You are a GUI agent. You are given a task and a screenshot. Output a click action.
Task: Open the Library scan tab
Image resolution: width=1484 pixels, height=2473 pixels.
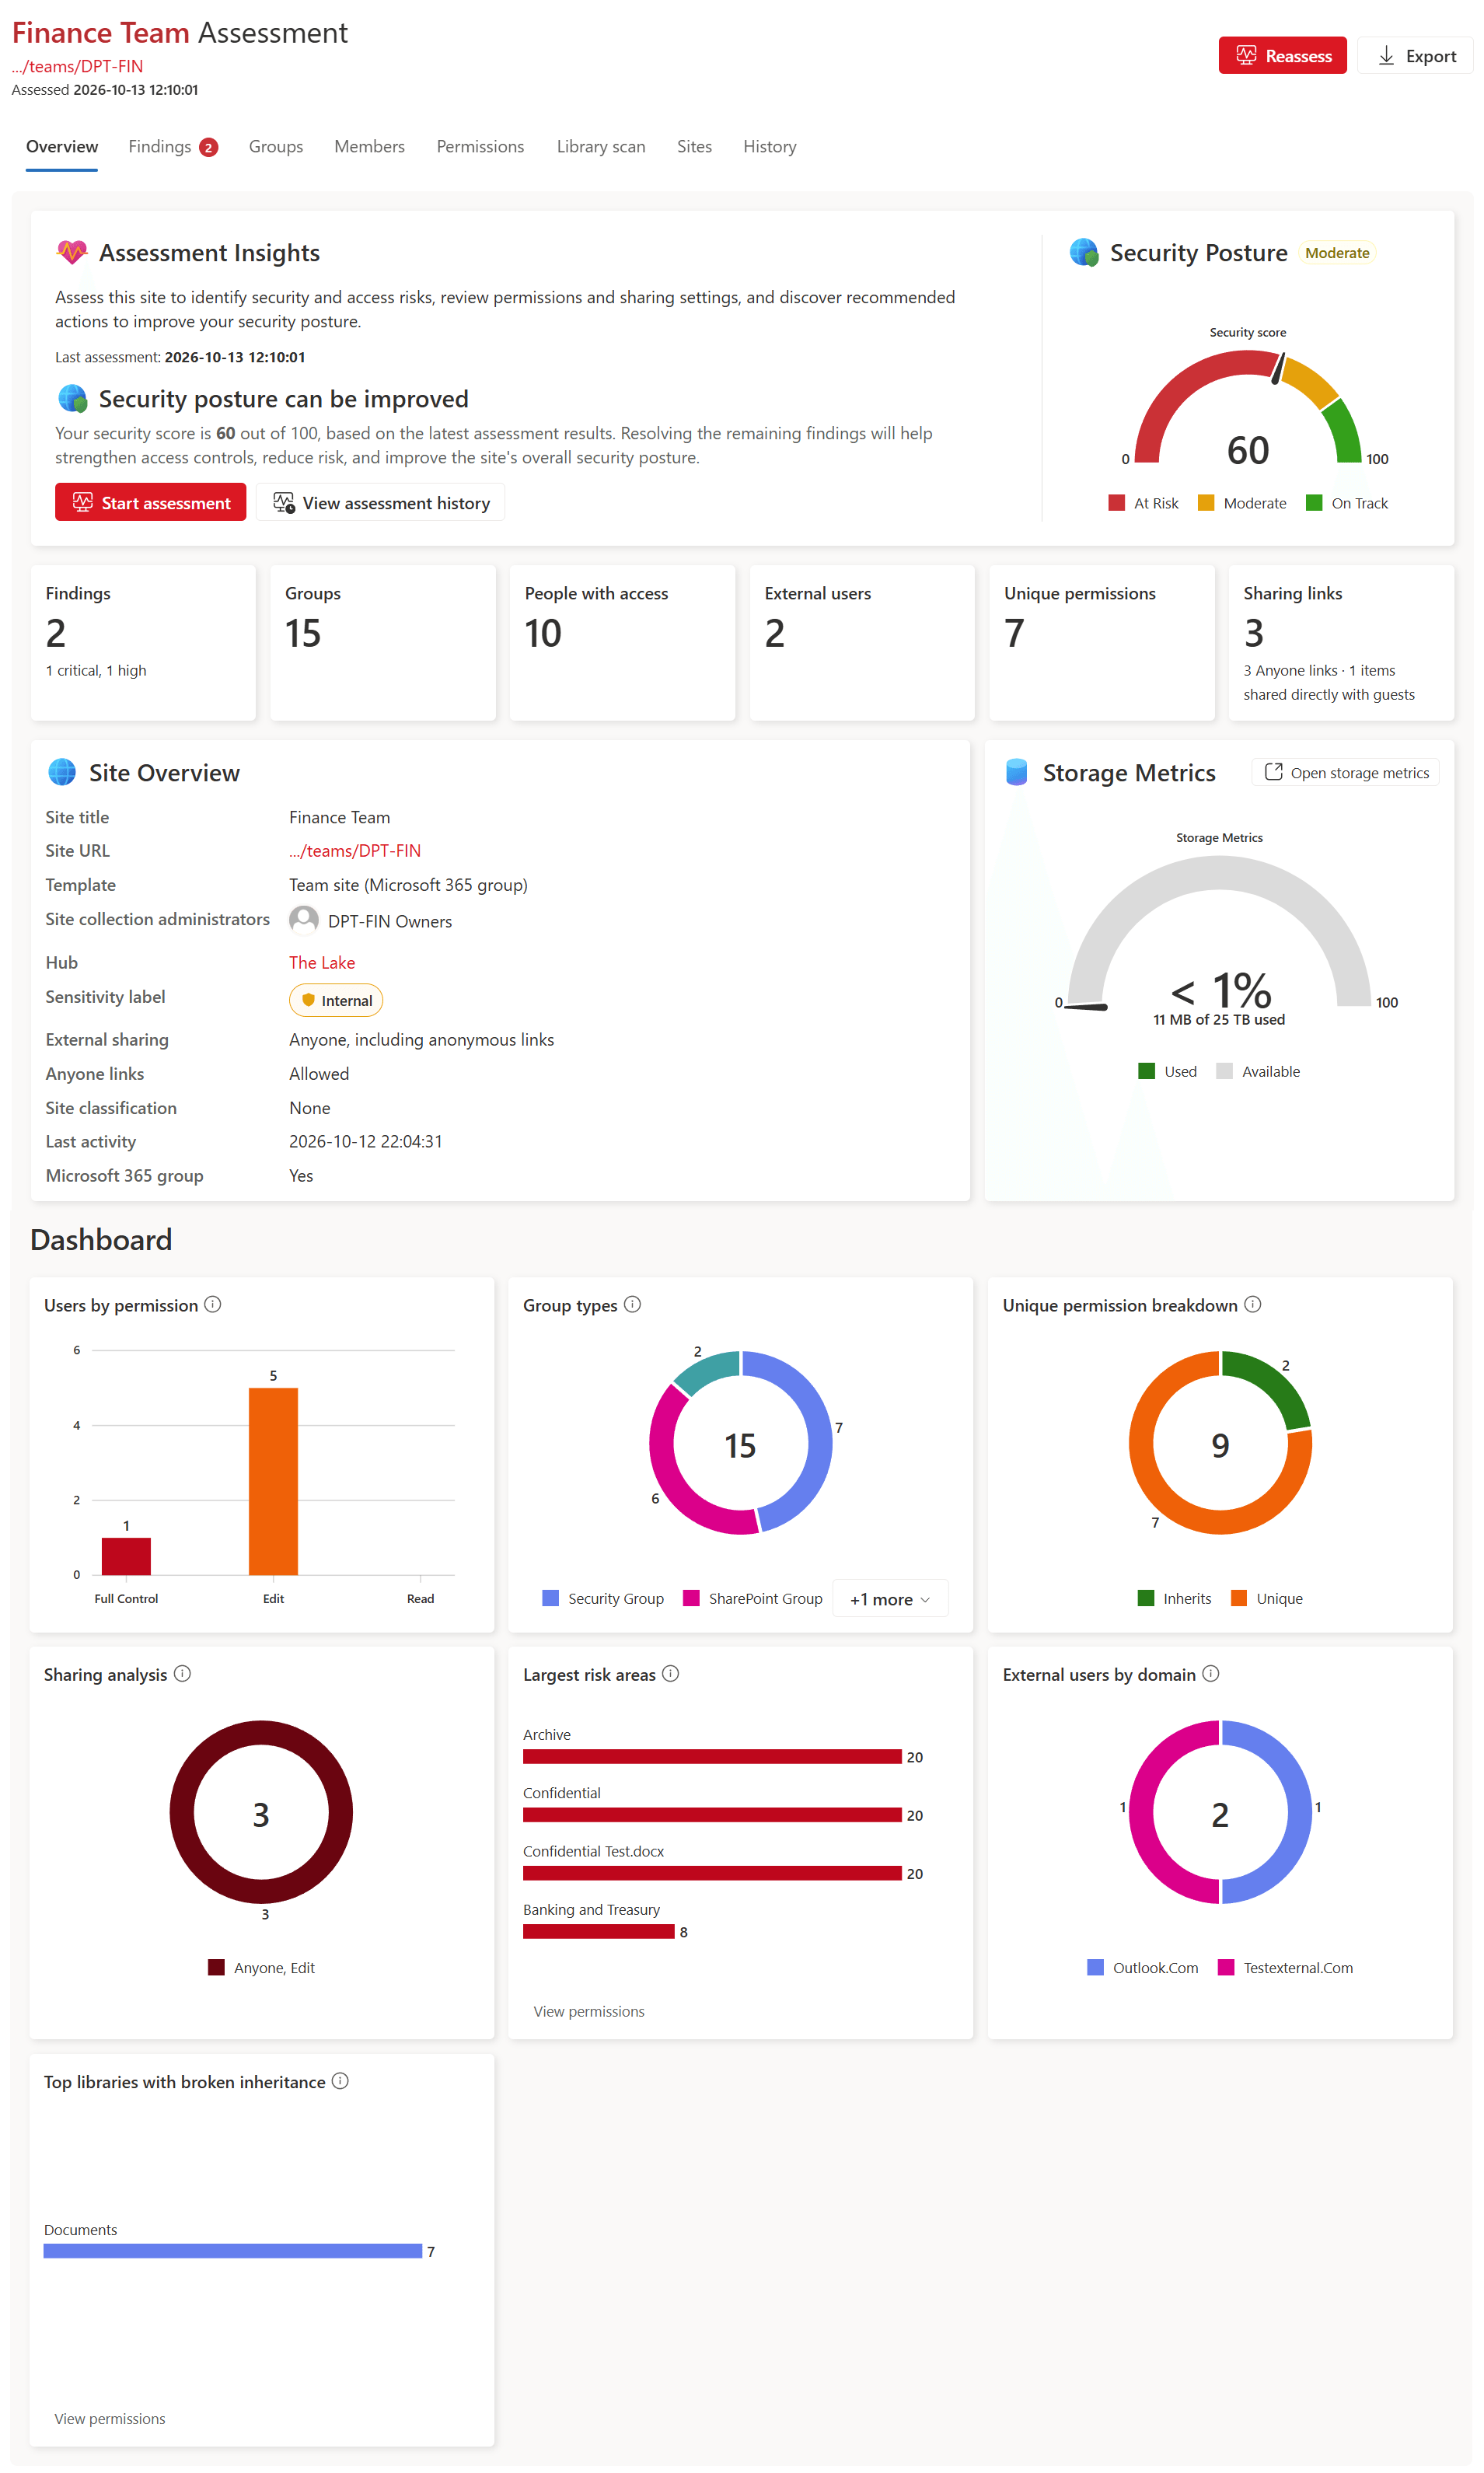(x=600, y=147)
